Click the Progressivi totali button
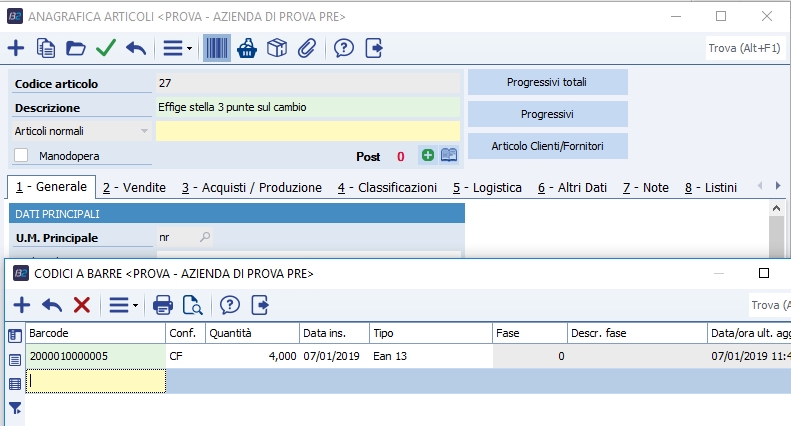 (x=547, y=82)
